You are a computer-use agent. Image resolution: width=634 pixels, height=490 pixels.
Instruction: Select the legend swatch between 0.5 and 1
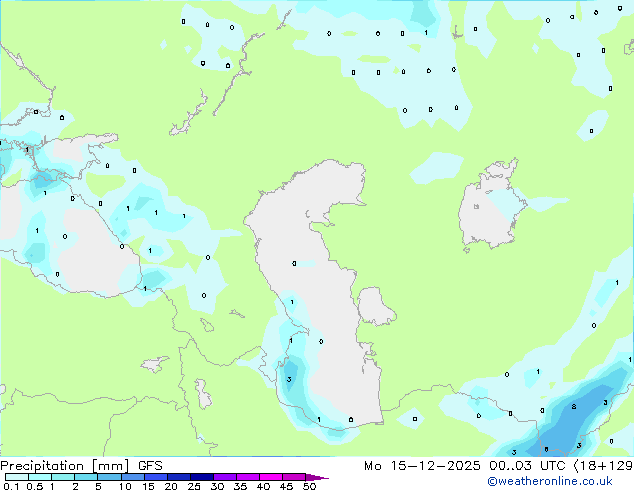pos(40,477)
